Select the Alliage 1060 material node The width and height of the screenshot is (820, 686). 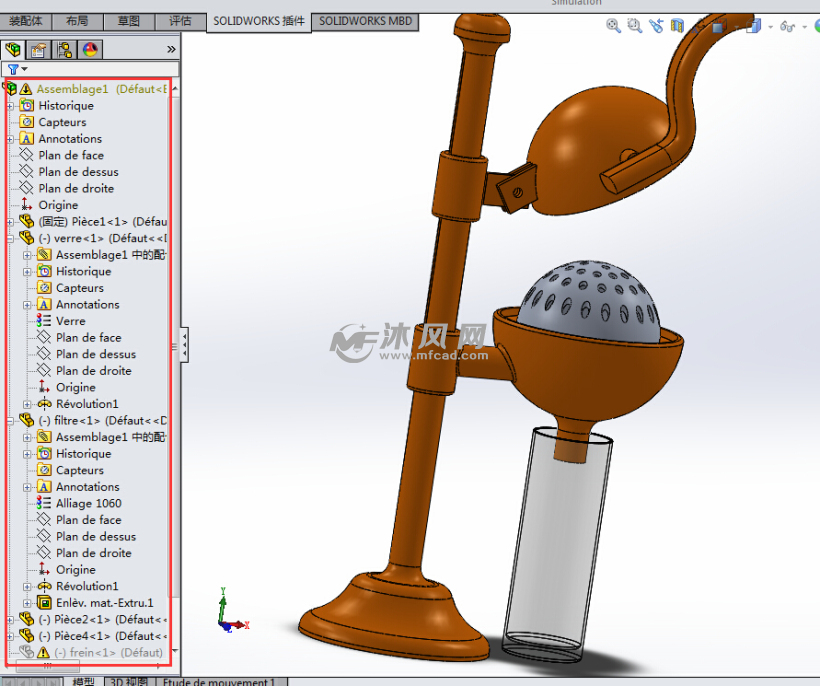pos(86,503)
